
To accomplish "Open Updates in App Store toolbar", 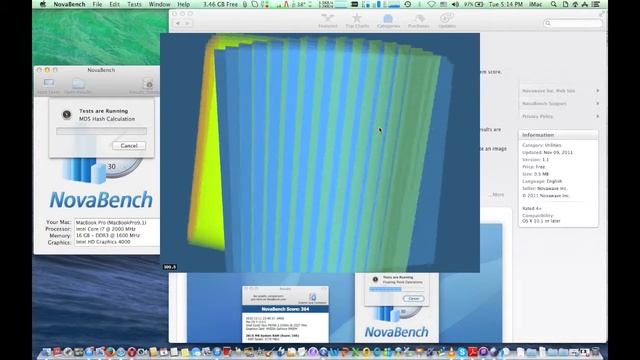I will [447, 21].
